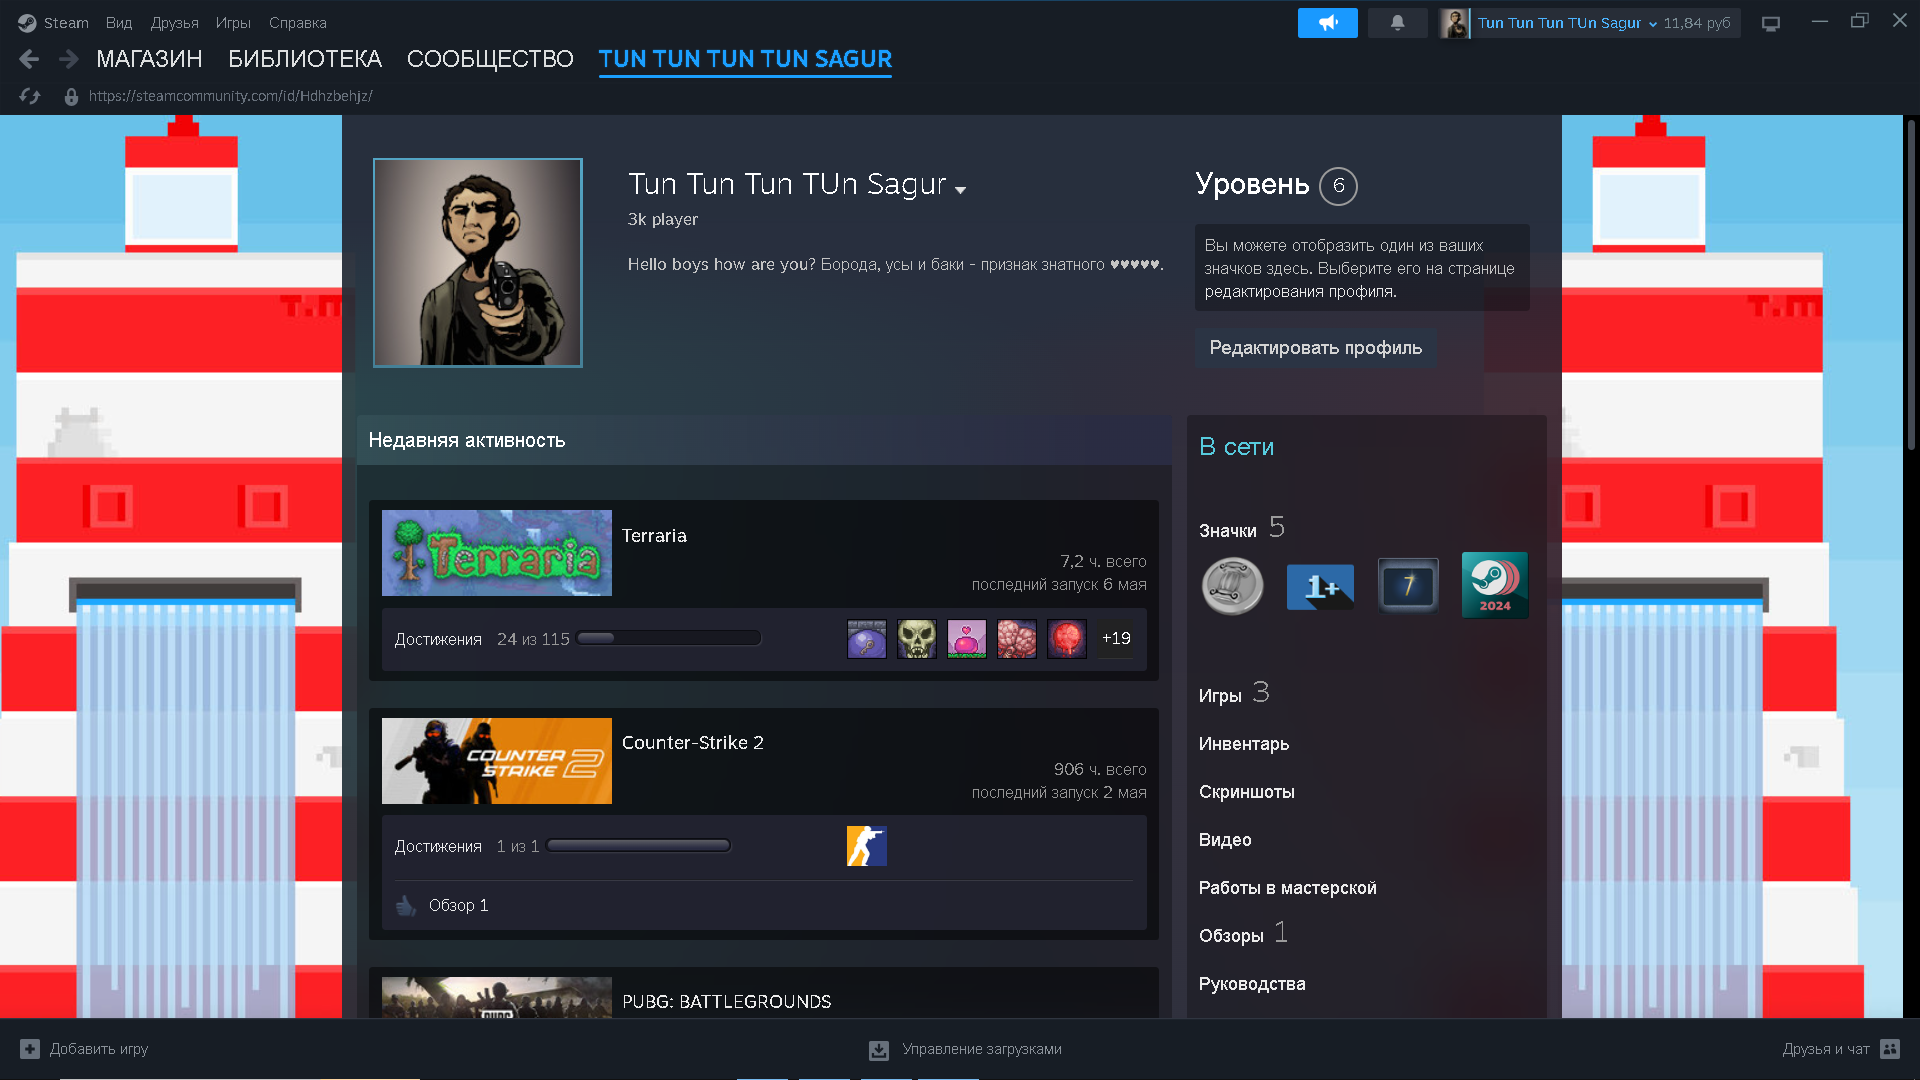Open the Уровень level link
Screen dimensions: 1920x1080
(x=1252, y=185)
